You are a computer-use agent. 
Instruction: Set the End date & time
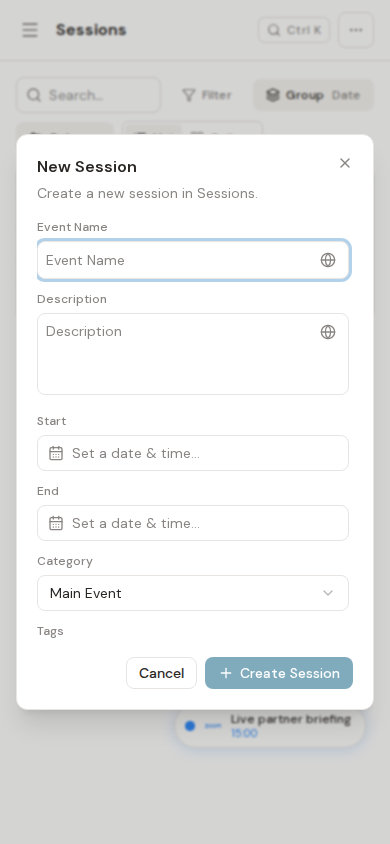point(193,523)
